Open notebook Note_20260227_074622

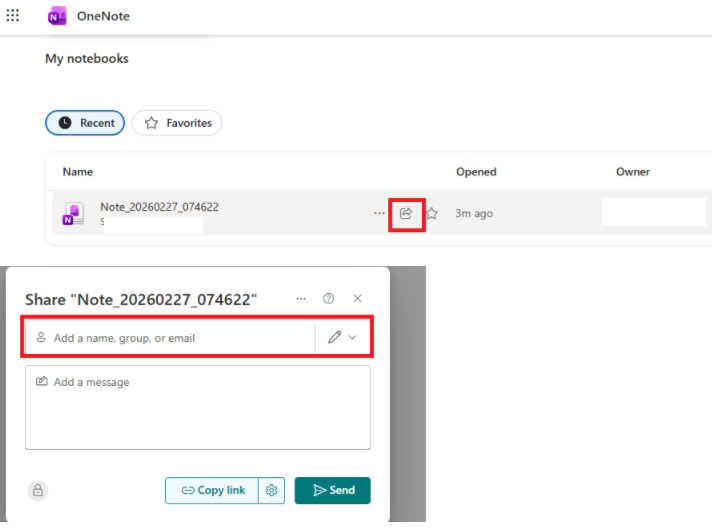(159, 207)
